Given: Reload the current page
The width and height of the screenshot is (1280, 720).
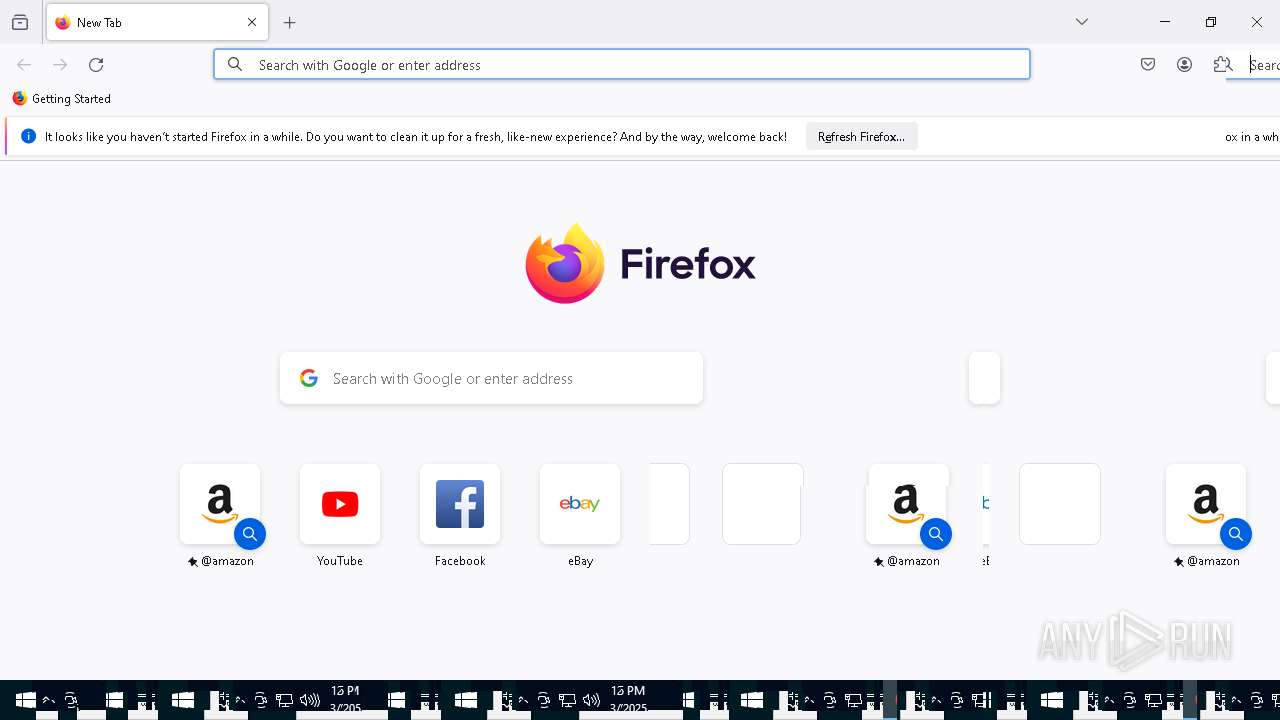Looking at the screenshot, I should click(x=96, y=65).
